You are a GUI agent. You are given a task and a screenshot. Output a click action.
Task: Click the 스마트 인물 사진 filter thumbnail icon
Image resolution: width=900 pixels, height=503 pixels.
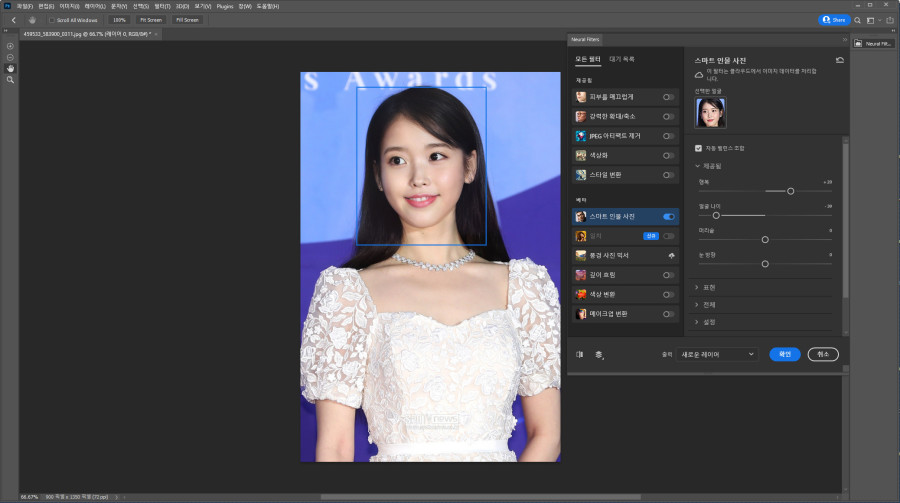581,216
